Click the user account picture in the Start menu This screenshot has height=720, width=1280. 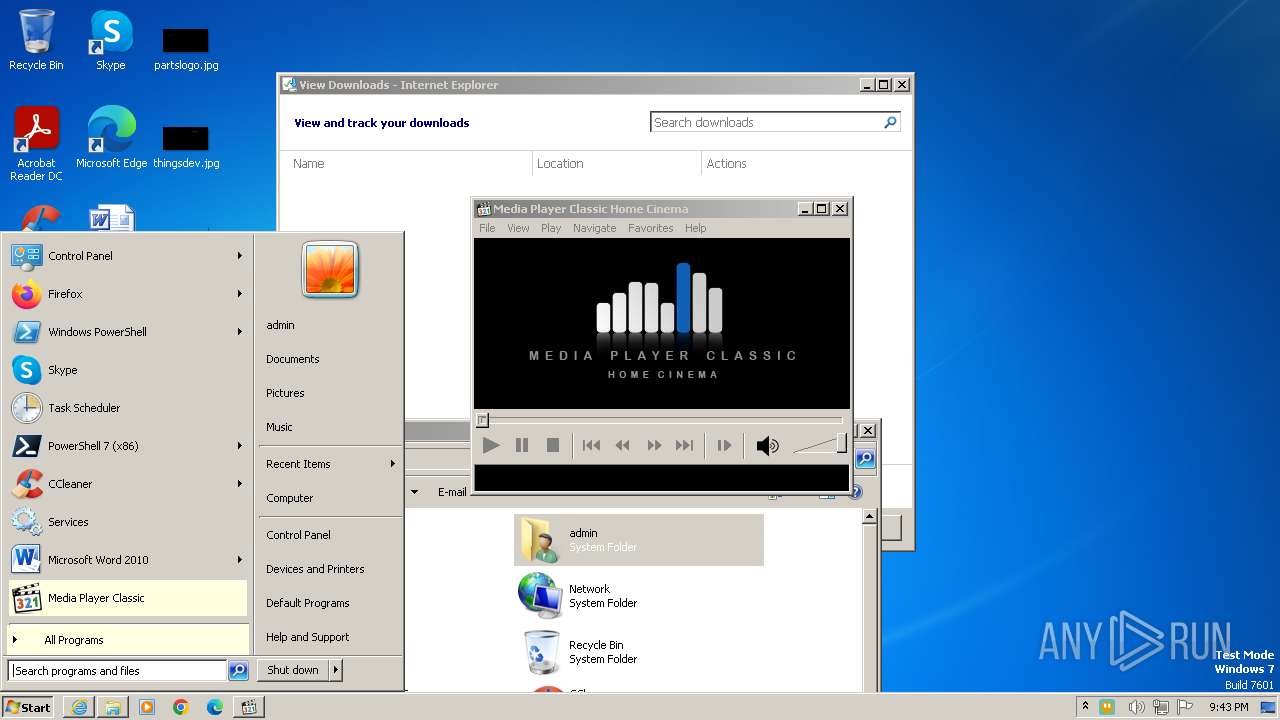330,270
